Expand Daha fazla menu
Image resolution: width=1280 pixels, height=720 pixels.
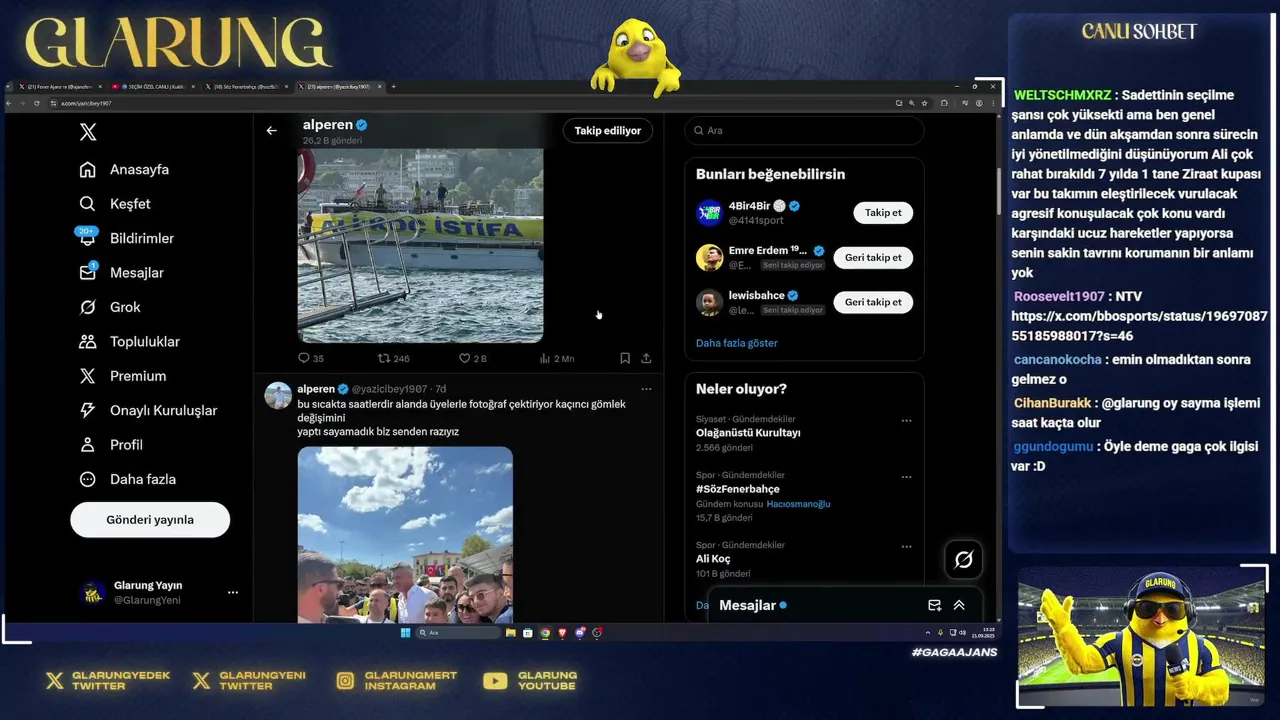[x=128, y=479]
